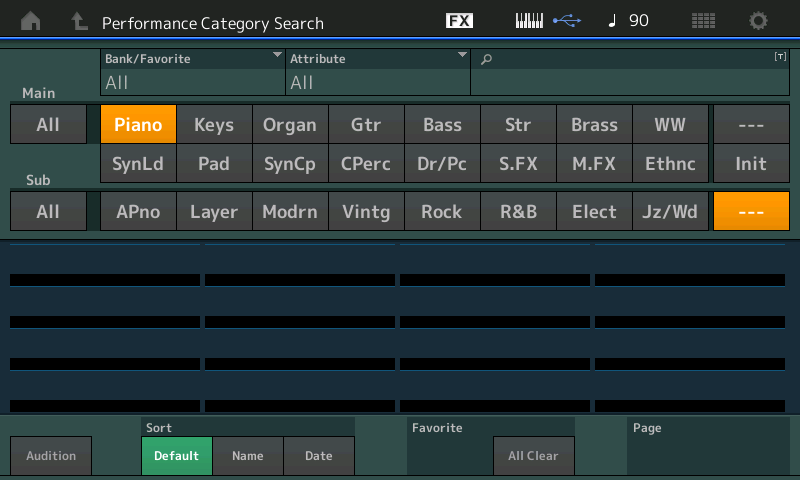Choose the Vintg piano sub category
The width and height of the screenshot is (800, 480).
pyautogui.click(x=366, y=212)
